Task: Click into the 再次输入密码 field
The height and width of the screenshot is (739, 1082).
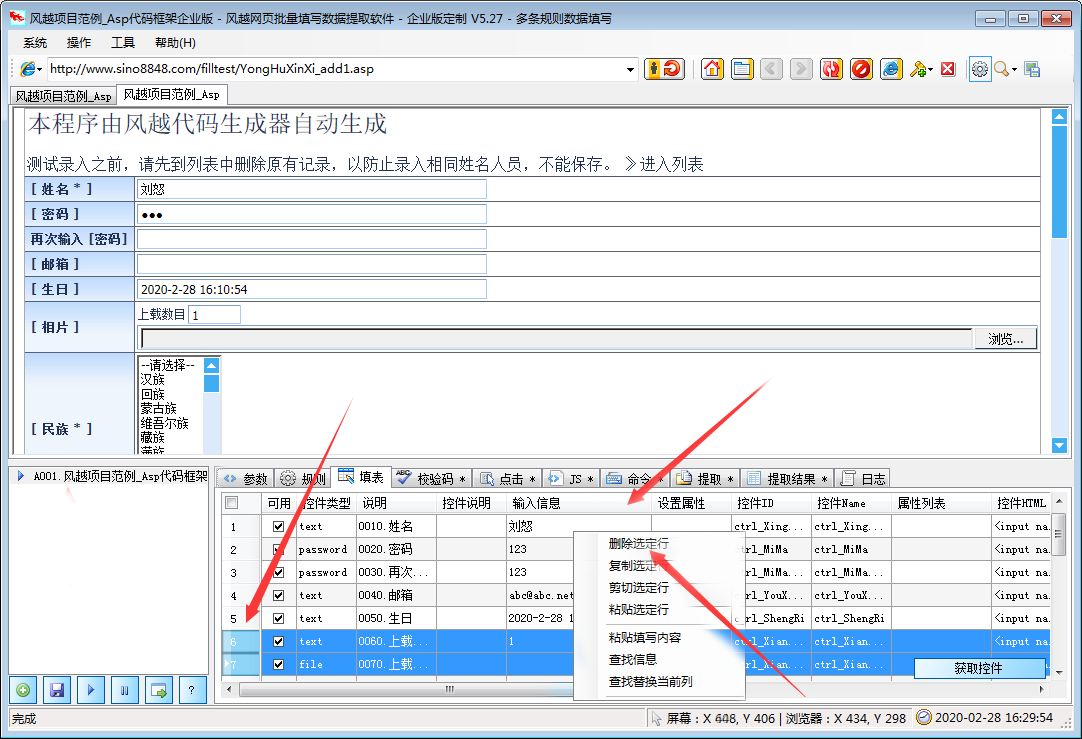Action: coord(312,239)
